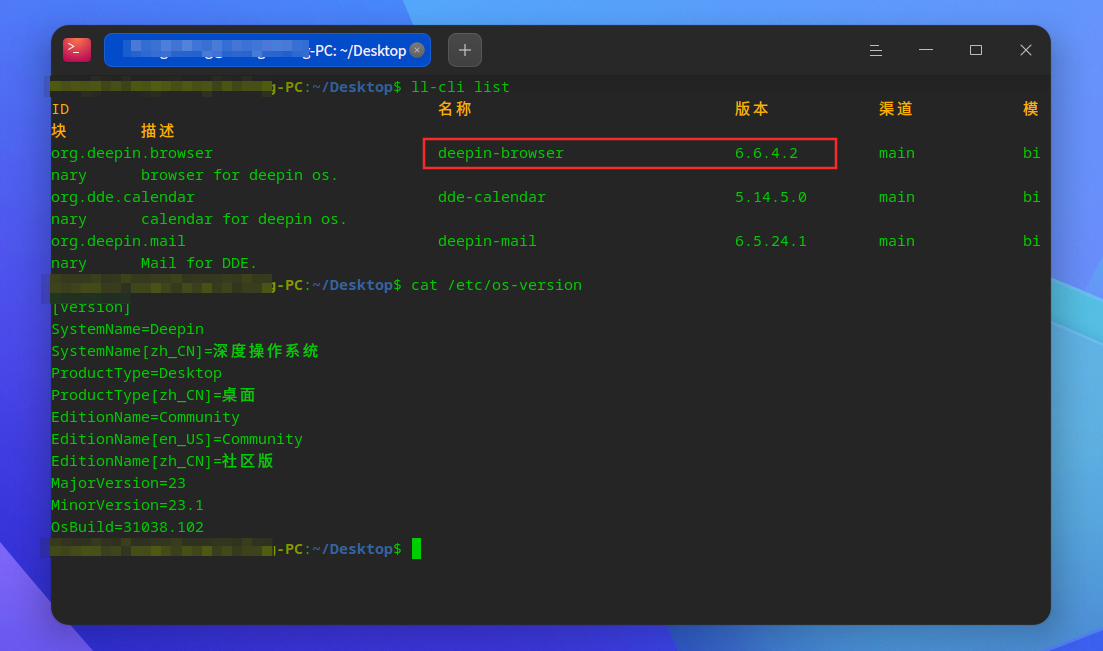Maximize the terminal window
This screenshot has height=651, width=1103.
(976, 50)
